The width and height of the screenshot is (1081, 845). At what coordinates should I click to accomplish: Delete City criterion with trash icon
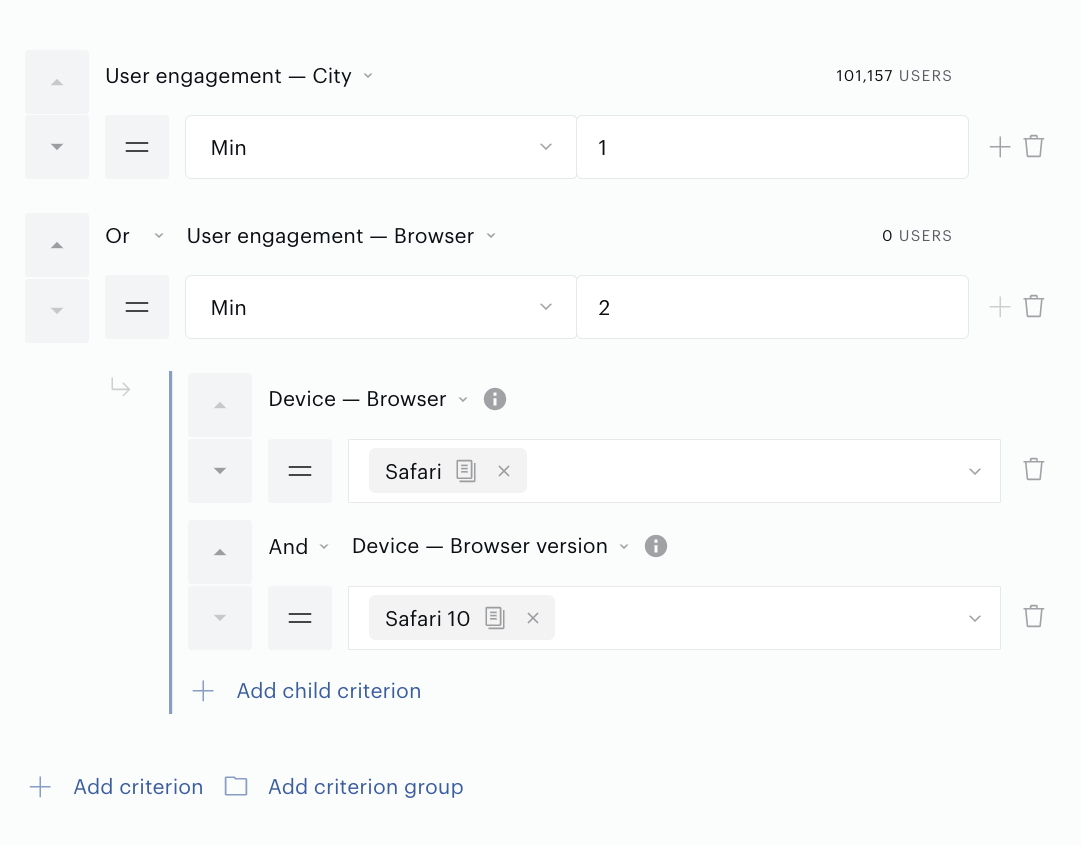(1033, 147)
